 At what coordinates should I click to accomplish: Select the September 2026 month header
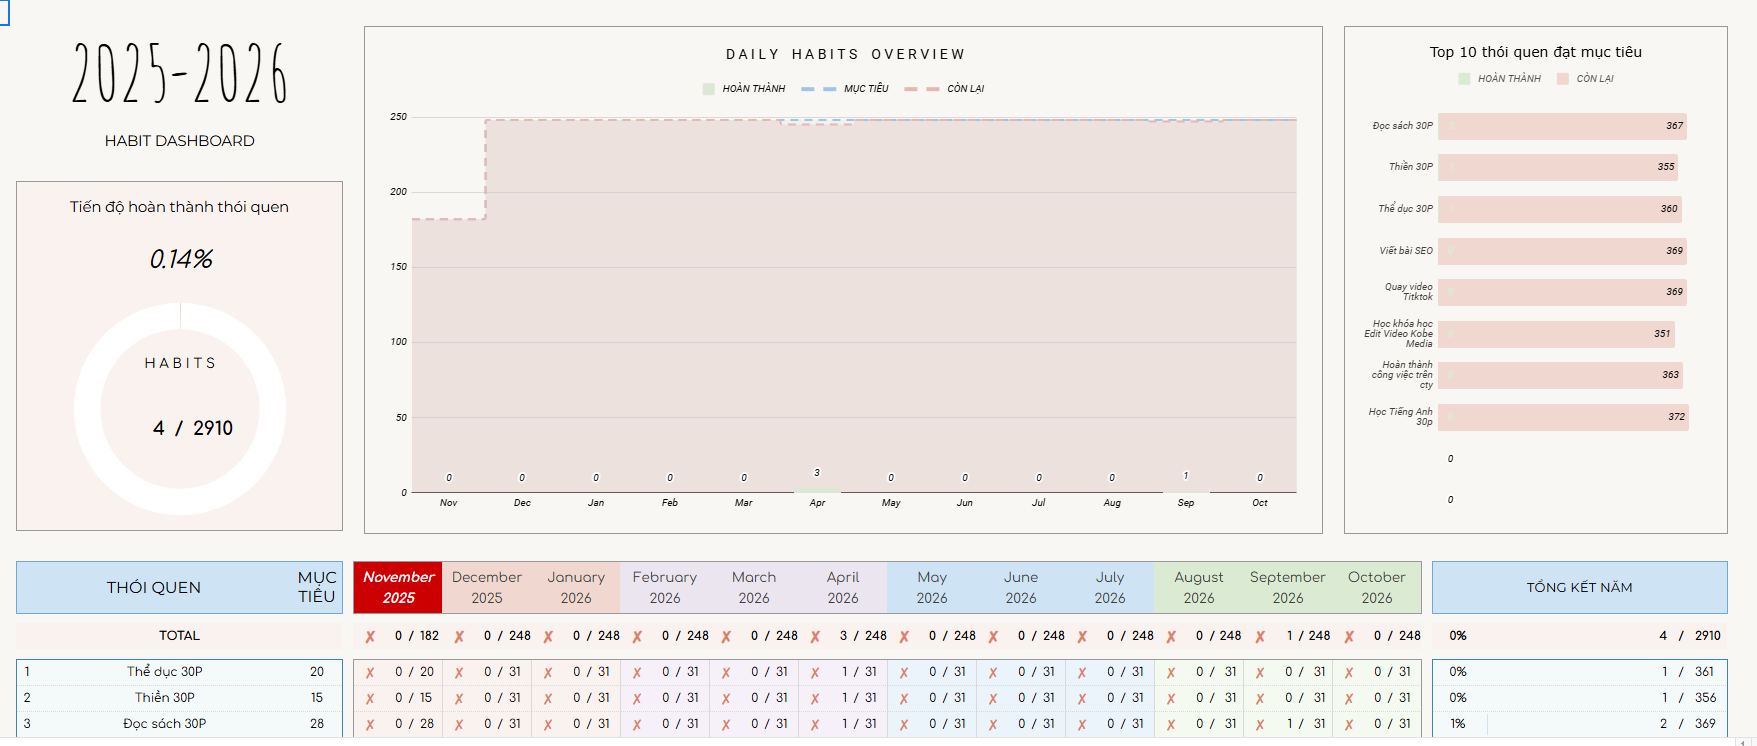(x=1287, y=587)
